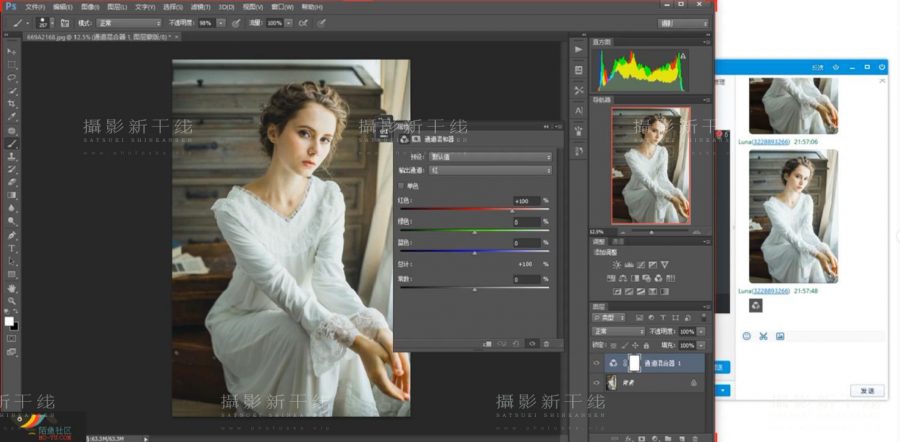Viewport: 900px width, 442px height.
Task: Add a Channel Mixer adjustment from Adjustments panel
Action: coord(659,278)
